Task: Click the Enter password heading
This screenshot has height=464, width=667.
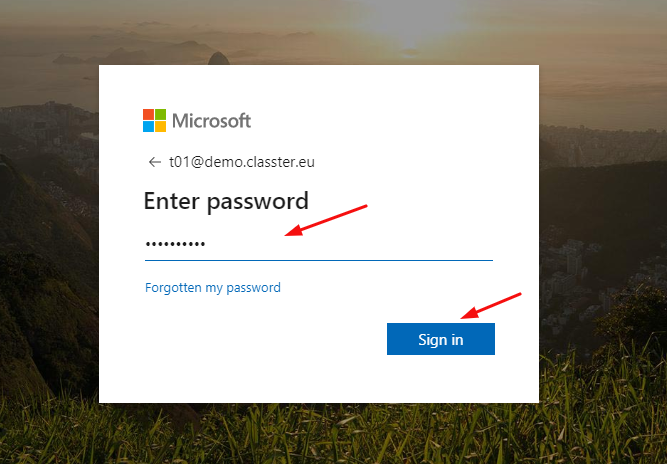Action: coord(226,201)
